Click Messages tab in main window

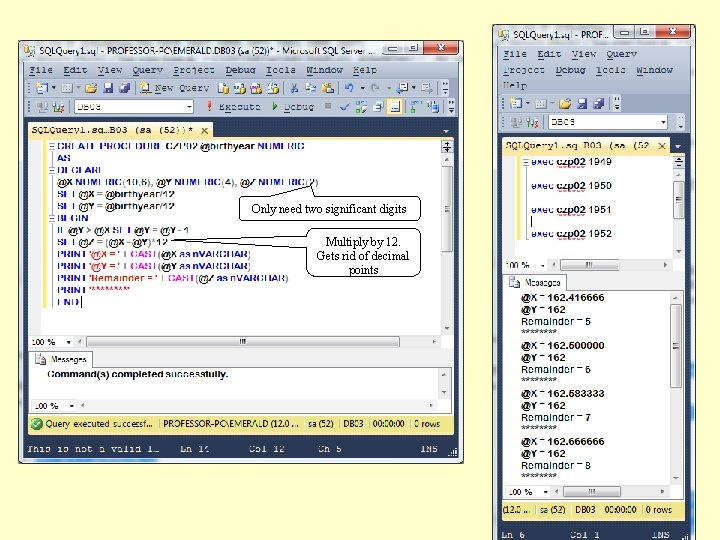coord(62,359)
